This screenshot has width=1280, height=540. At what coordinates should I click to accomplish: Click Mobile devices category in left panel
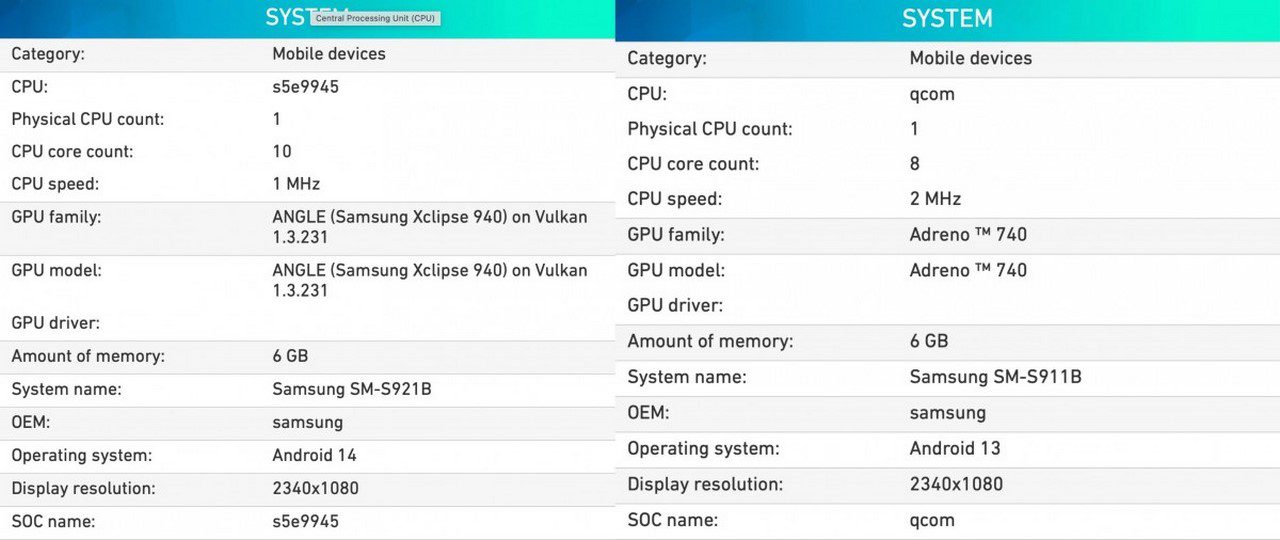(x=328, y=54)
